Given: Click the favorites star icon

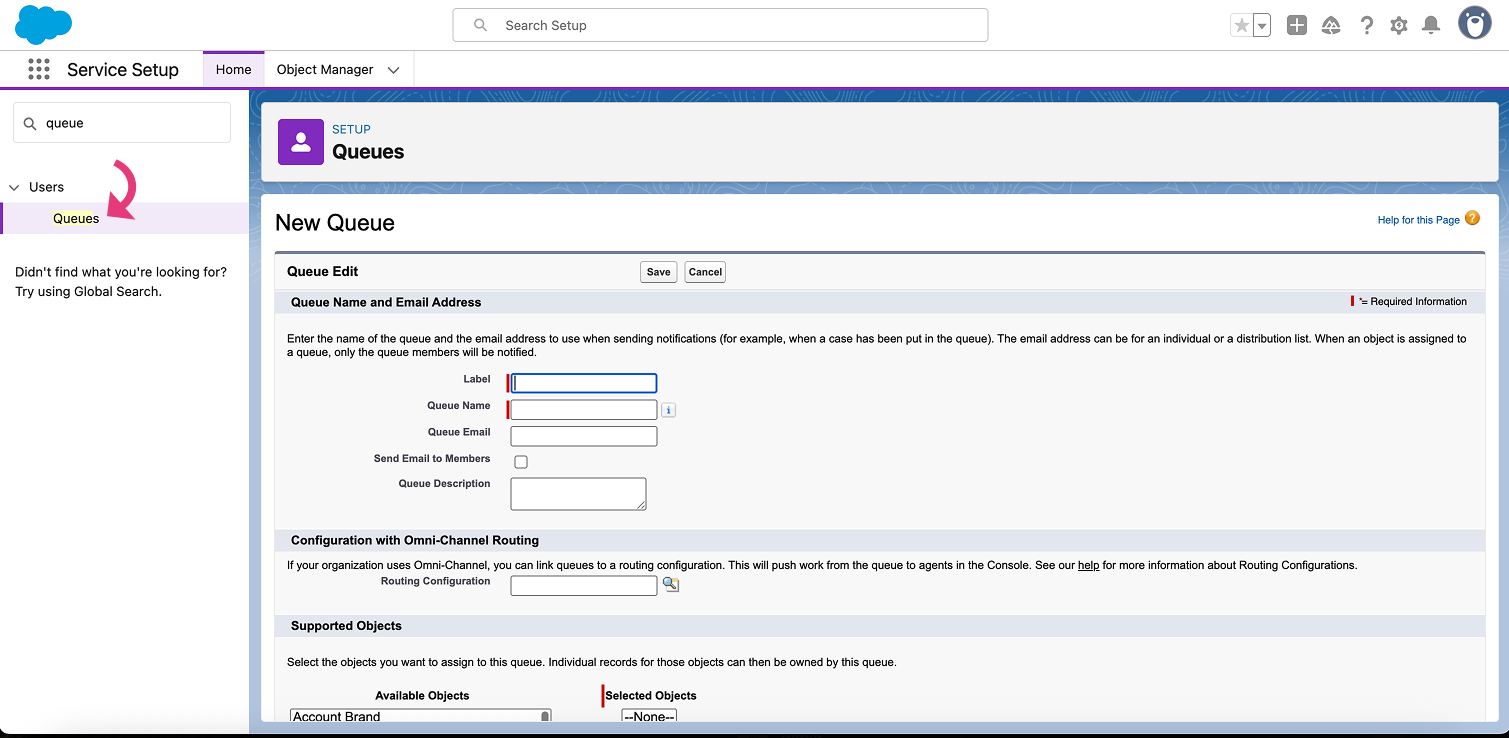Looking at the screenshot, I should pyautogui.click(x=1241, y=26).
